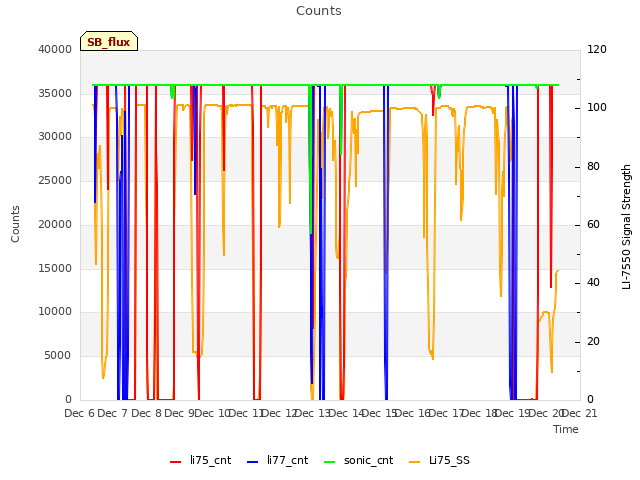Click the Dec 8 date label
The image size is (640, 480).
[x=147, y=413]
